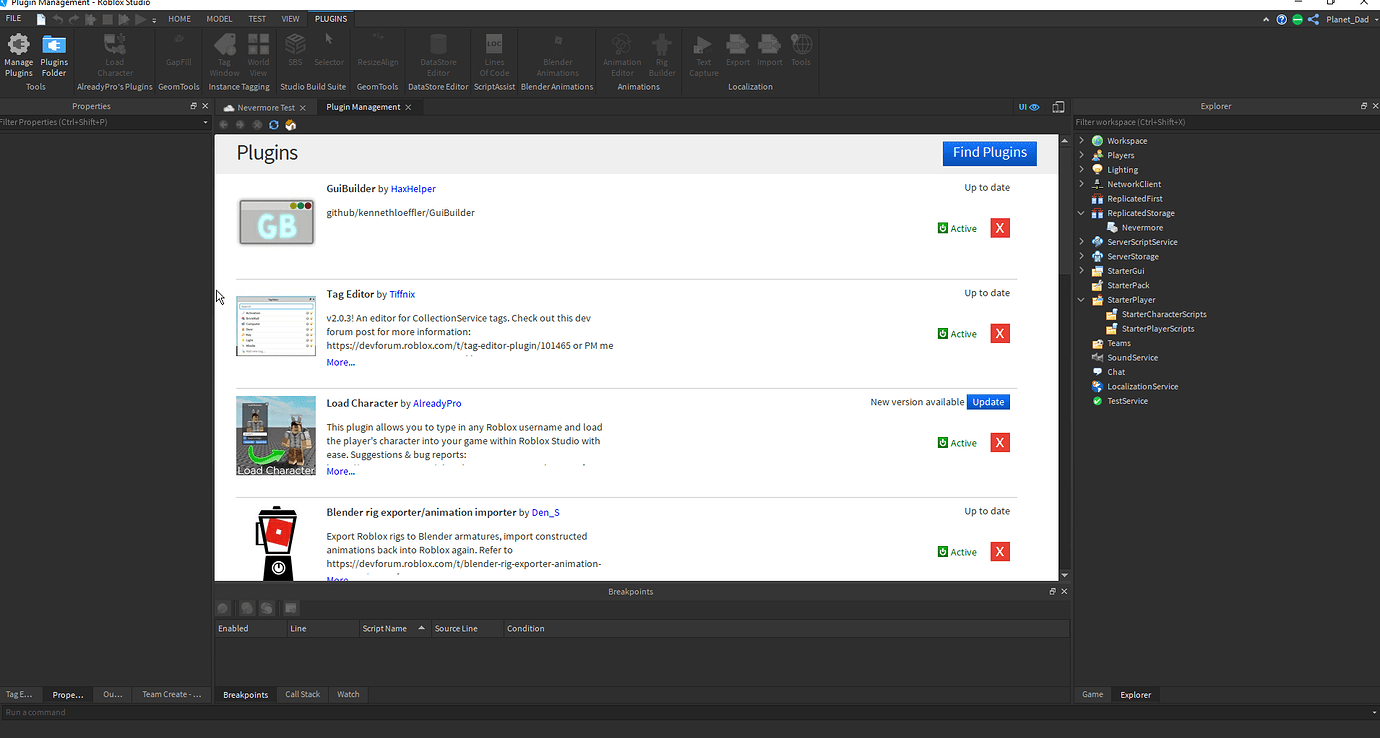Remove the Load Character plugin with red X
The width and height of the screenshot is (1380, 738).
[1000, 443]
